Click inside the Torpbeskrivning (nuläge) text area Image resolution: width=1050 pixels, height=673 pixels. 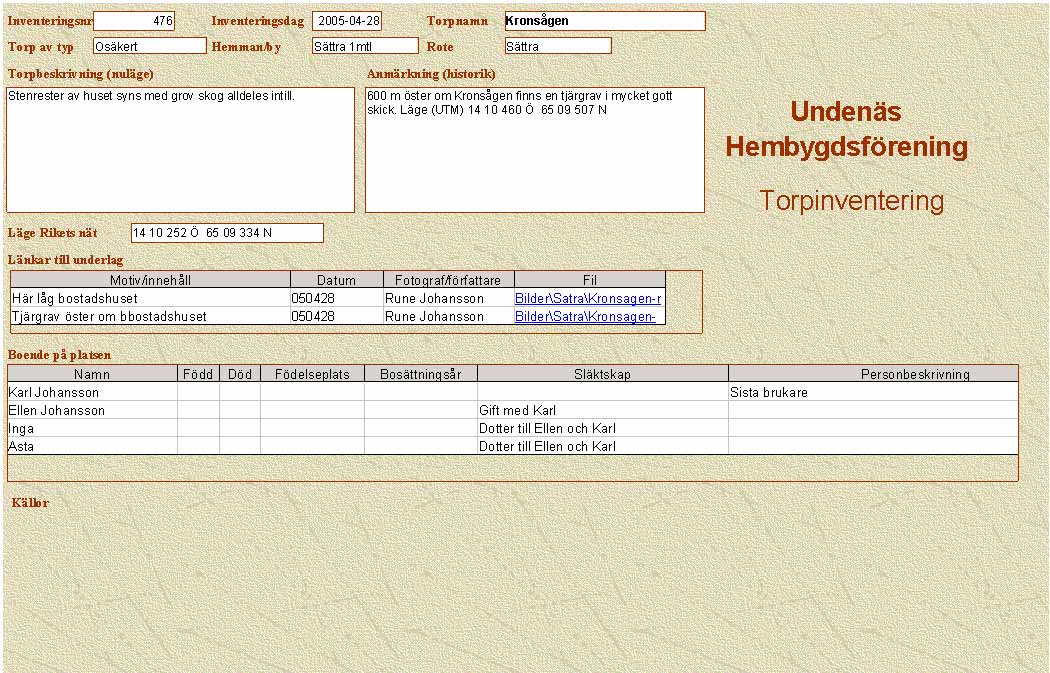180,150
